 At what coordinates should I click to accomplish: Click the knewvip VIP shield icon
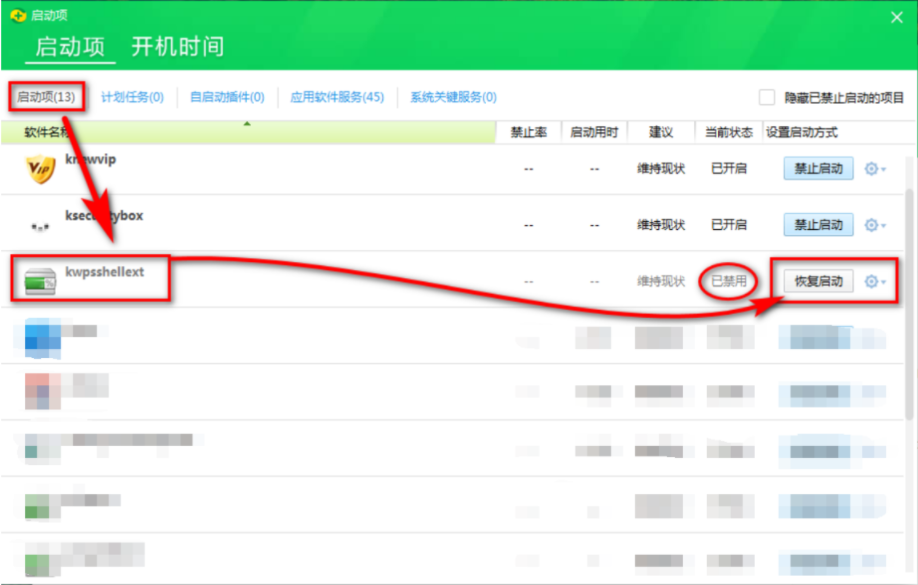pos(40,169)
